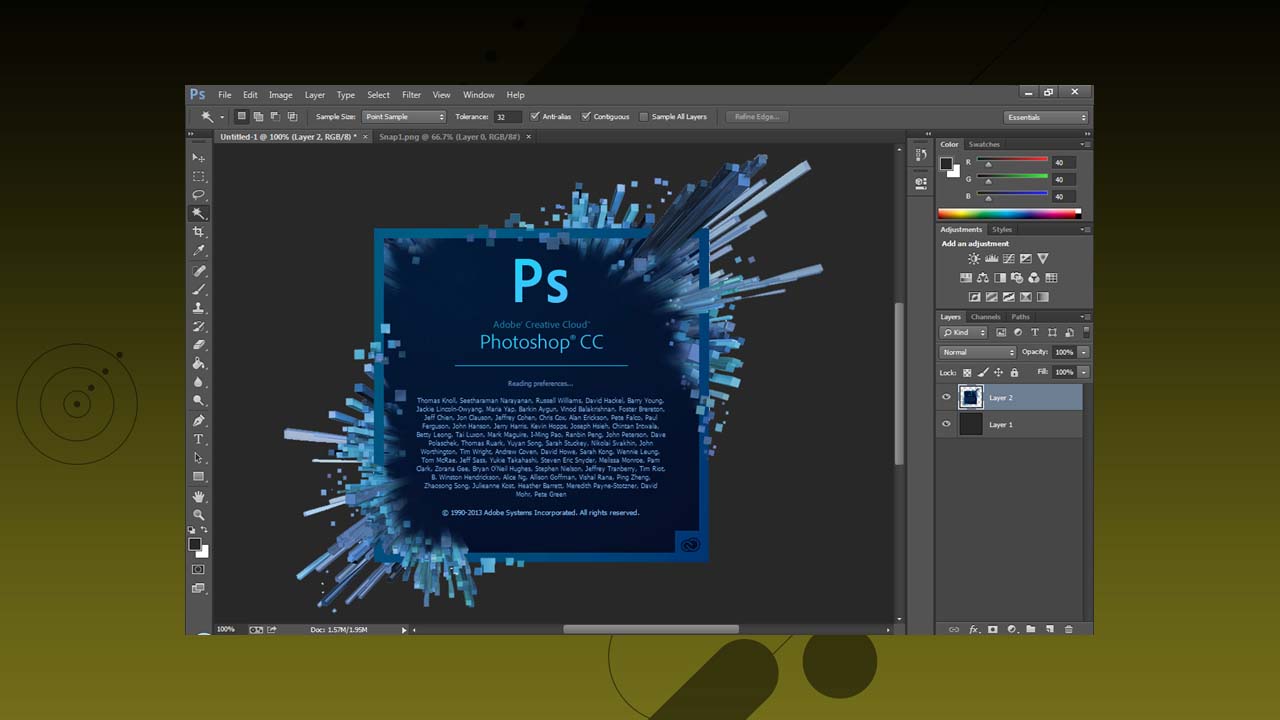The height and width of the screenshot is (720, 1280).
Task: Add Brightness/Contrast adjustment
Action: coord(974,259)
